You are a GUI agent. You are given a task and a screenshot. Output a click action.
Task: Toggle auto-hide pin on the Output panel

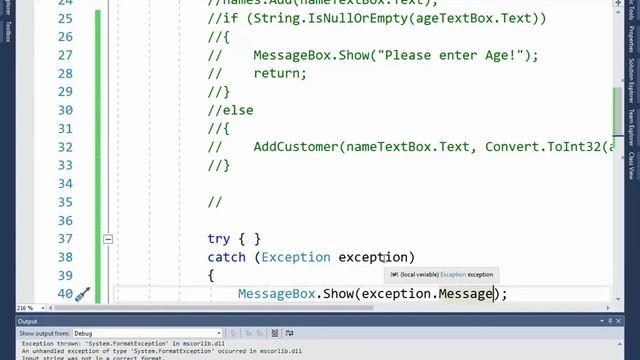click(x=610, y=321)
